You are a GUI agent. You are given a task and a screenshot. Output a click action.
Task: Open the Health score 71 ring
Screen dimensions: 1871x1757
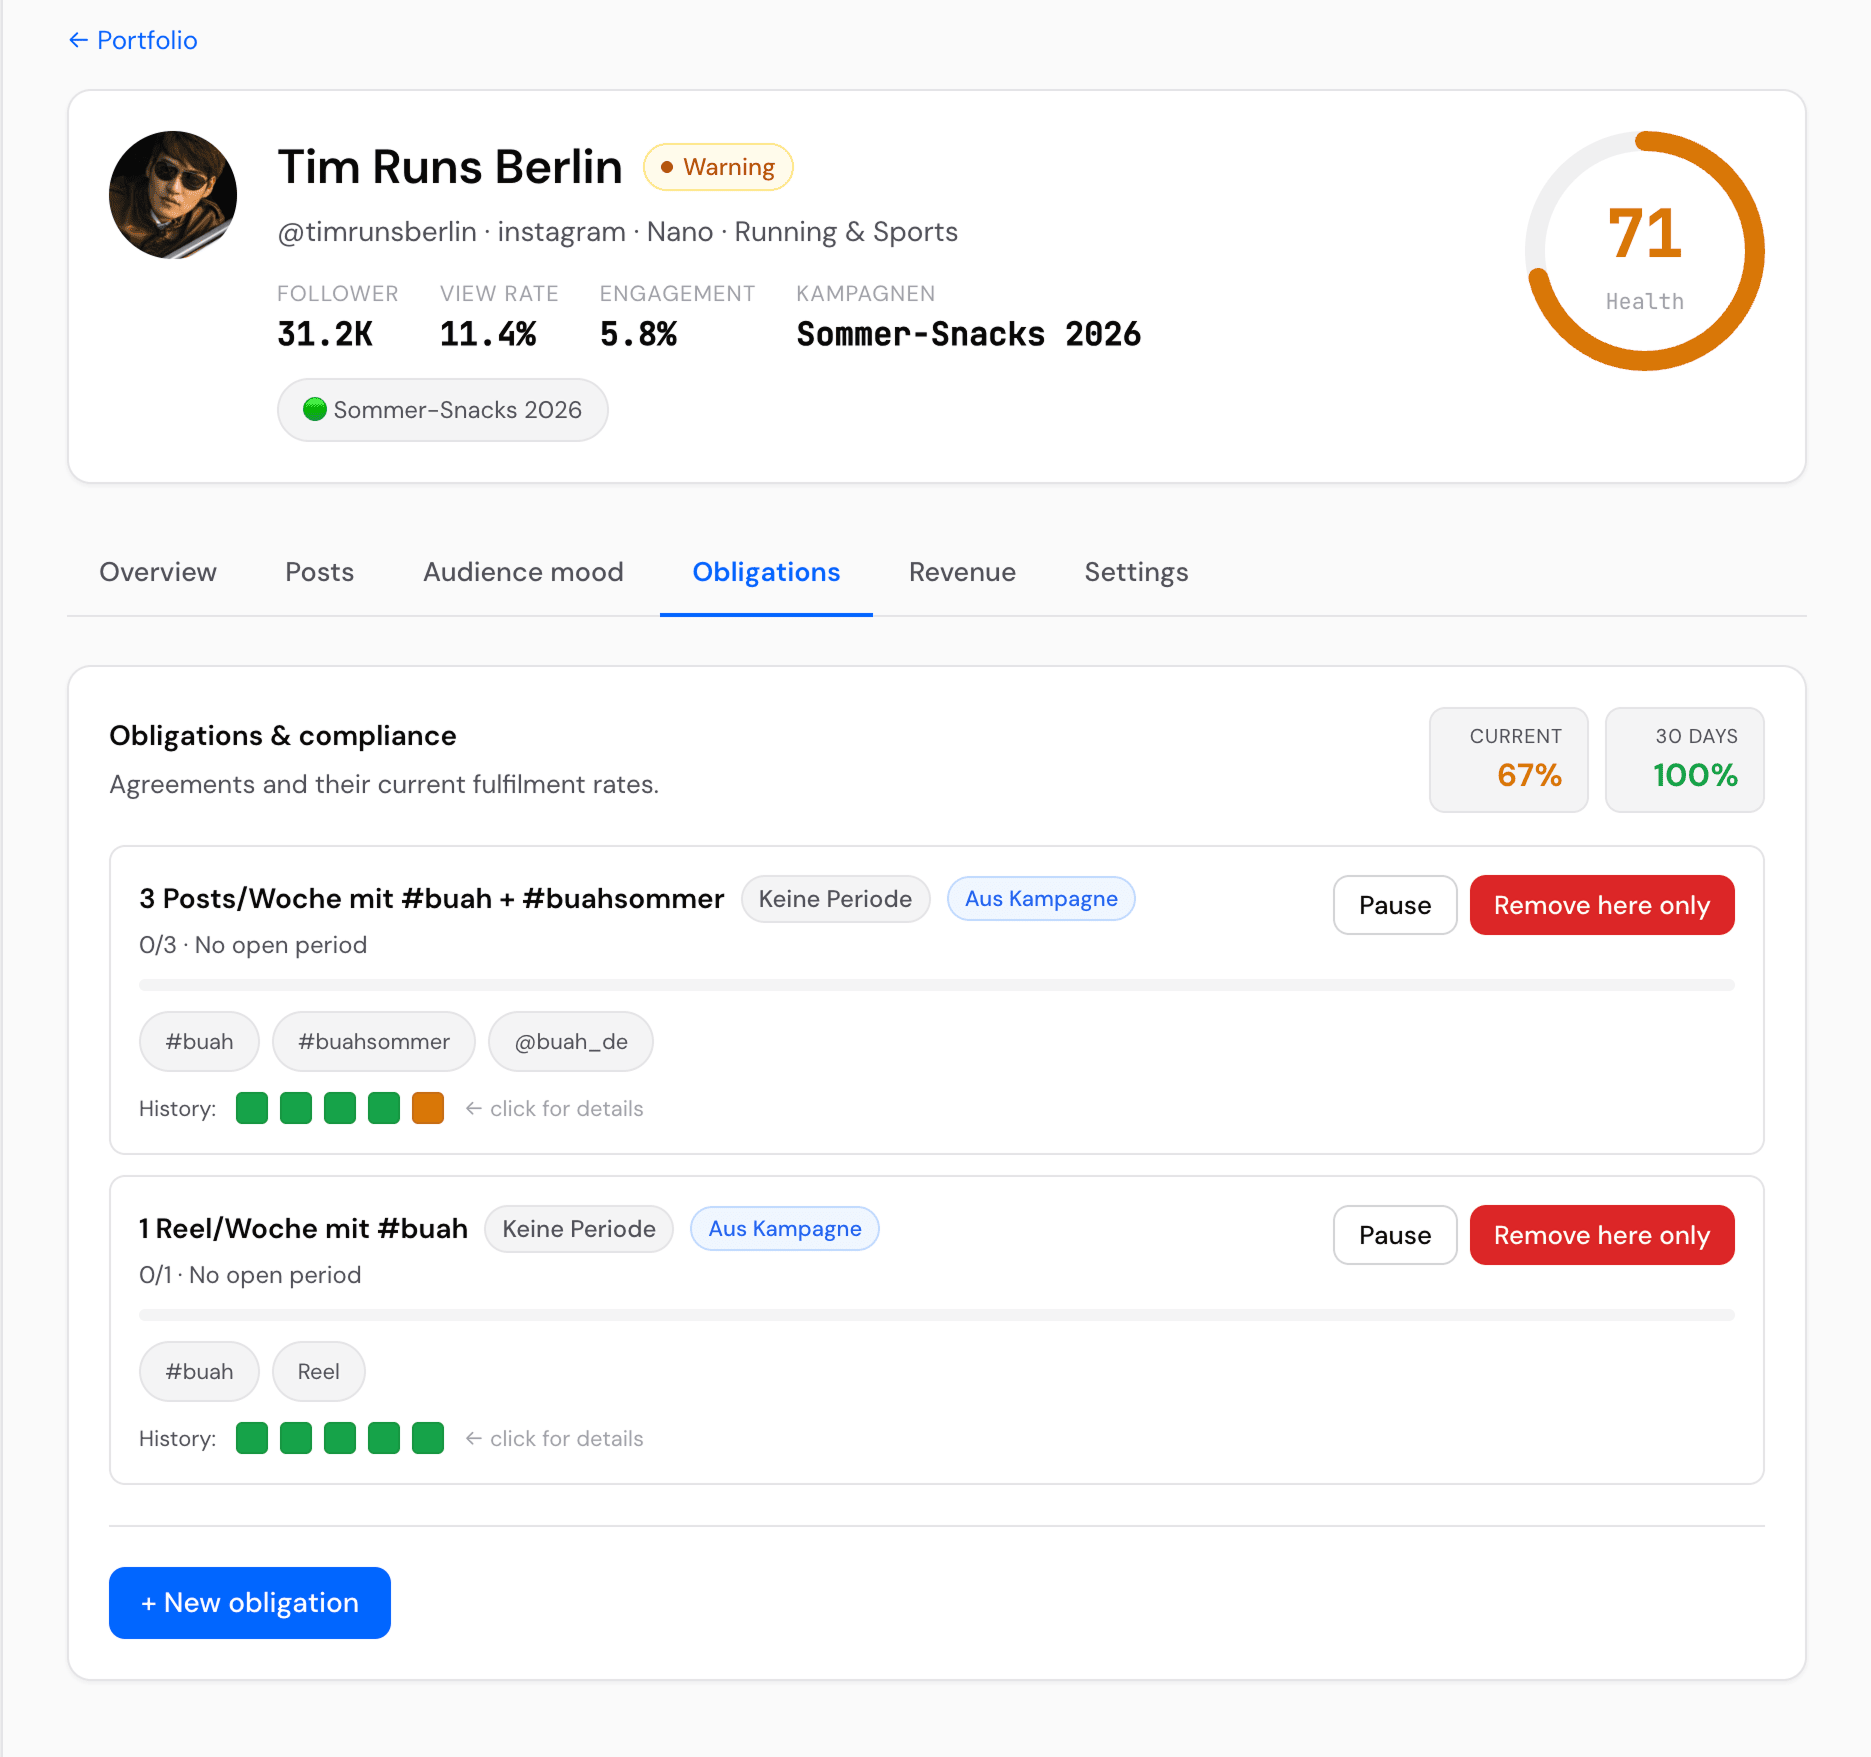pos(1645,251)
